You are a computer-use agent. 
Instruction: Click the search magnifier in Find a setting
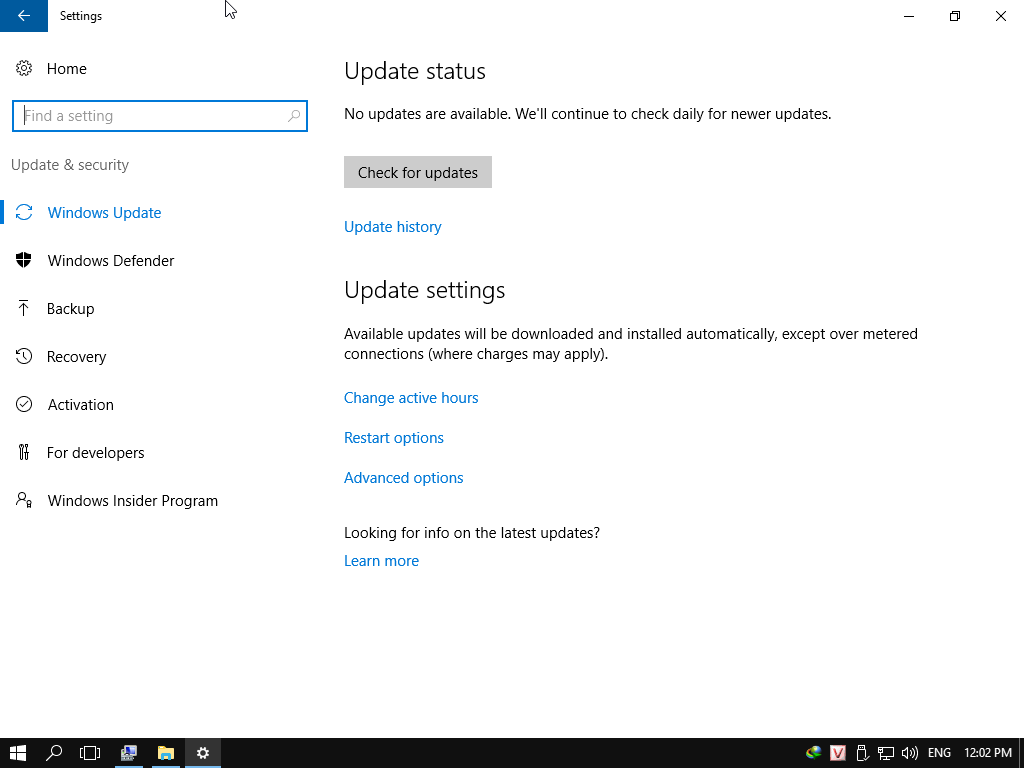[294, 116]
